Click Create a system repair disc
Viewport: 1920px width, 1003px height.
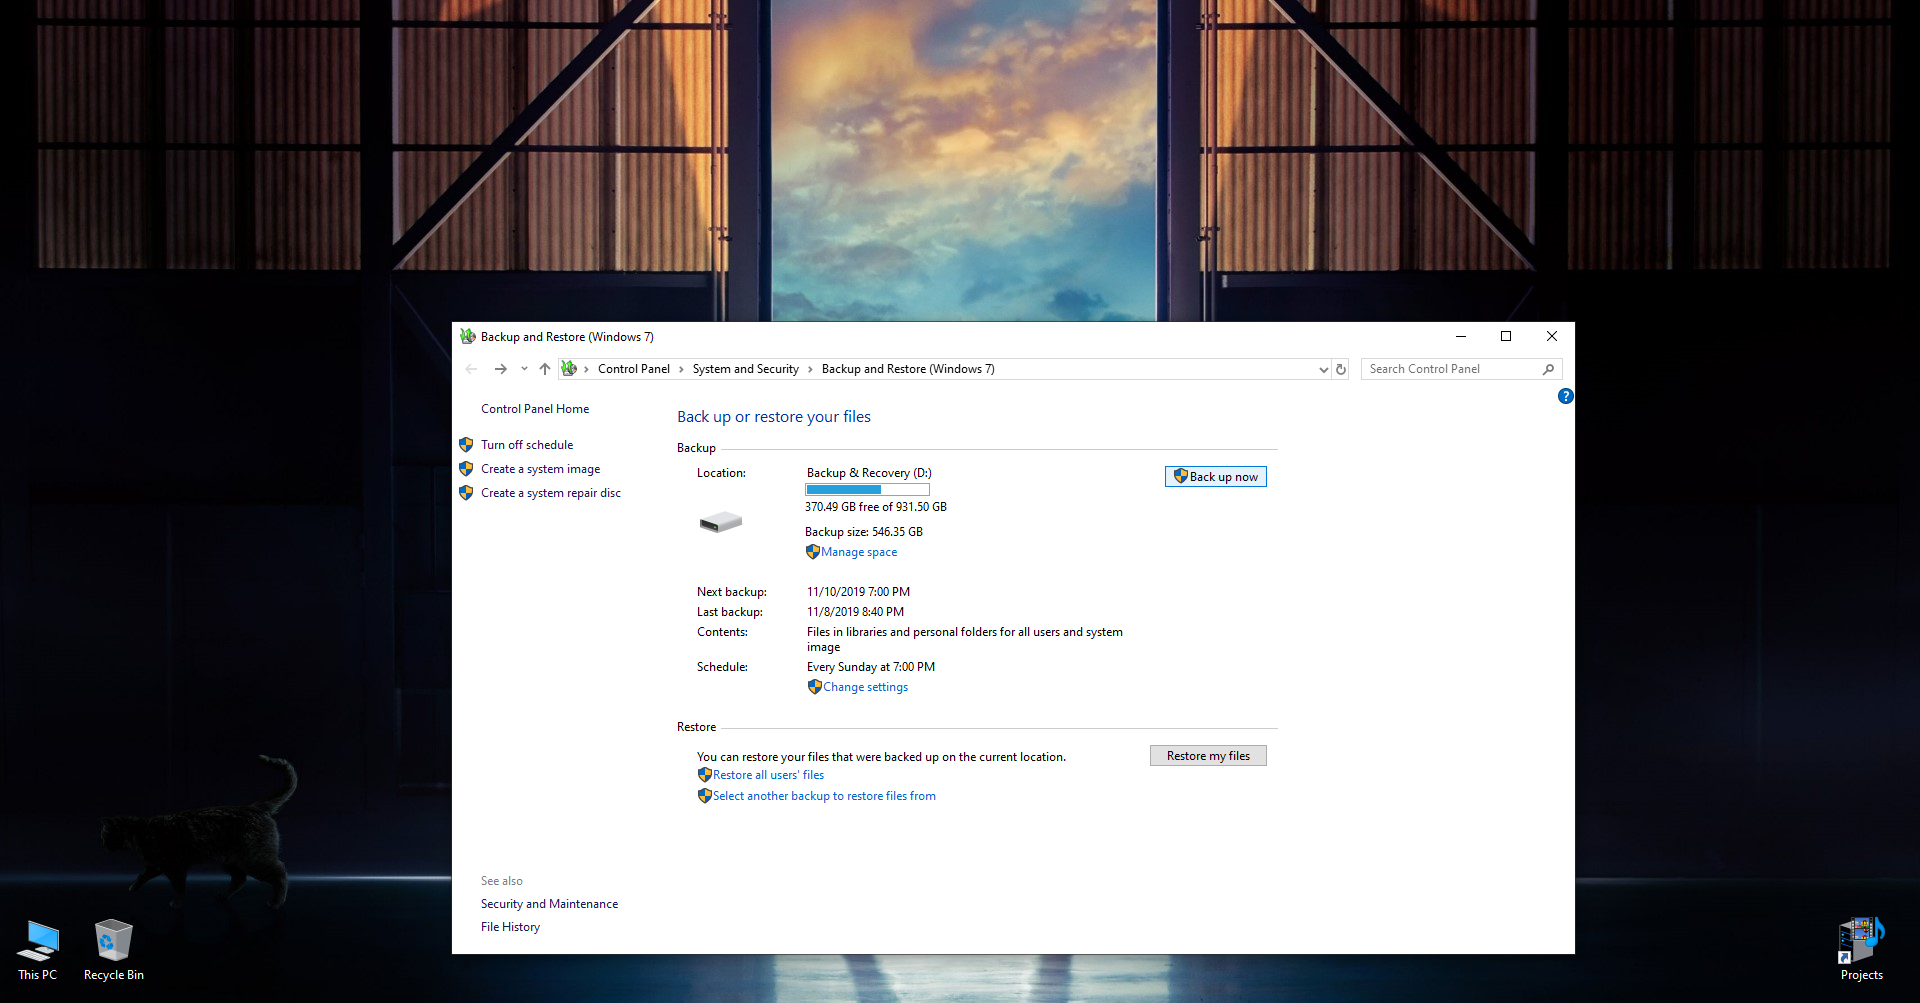pyautogui.click(x=551, y=493)
